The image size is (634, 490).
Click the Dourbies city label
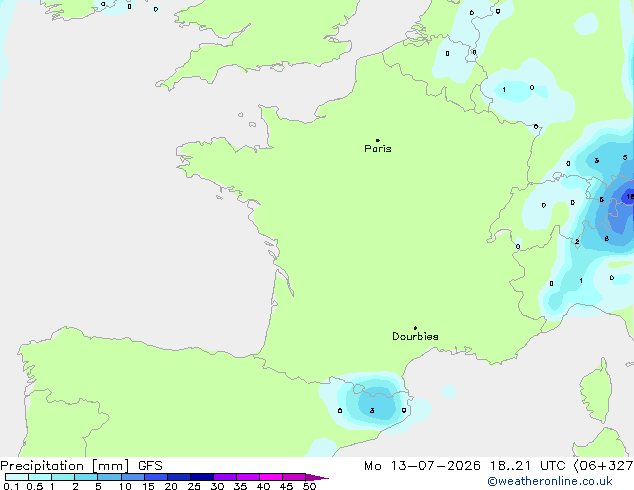[x=415, y=336]
